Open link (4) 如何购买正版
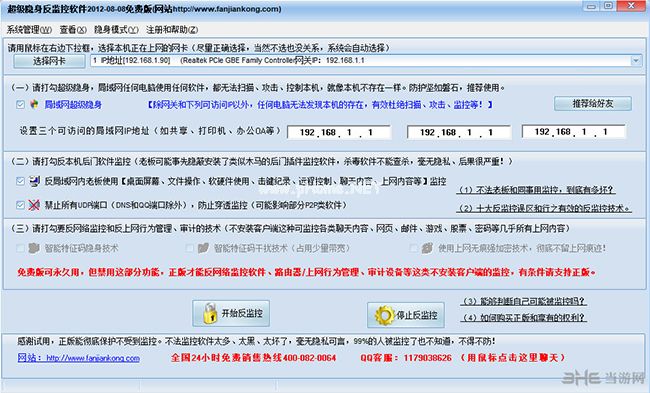Screen dimensions: 650x393 coord(524,318)
